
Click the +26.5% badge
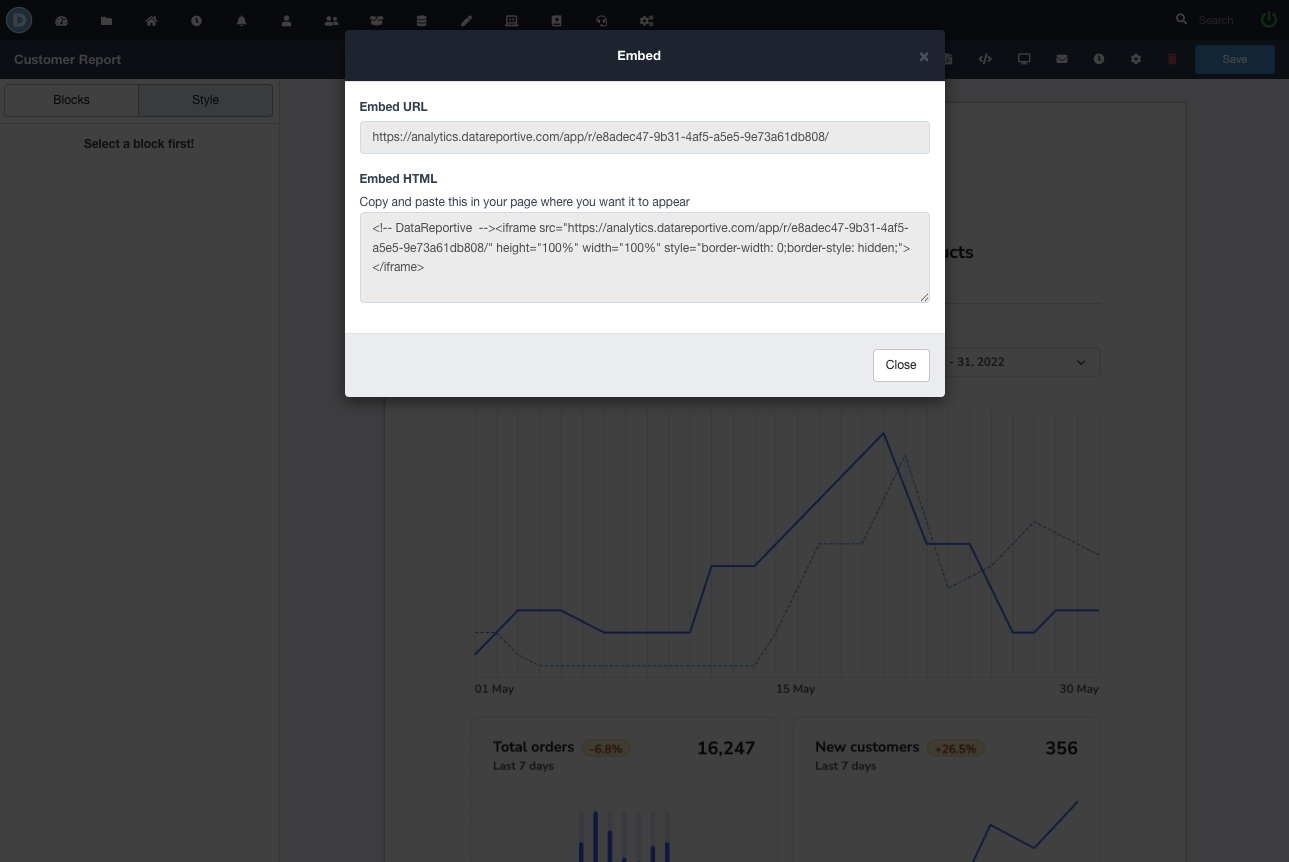pos(955,748)
